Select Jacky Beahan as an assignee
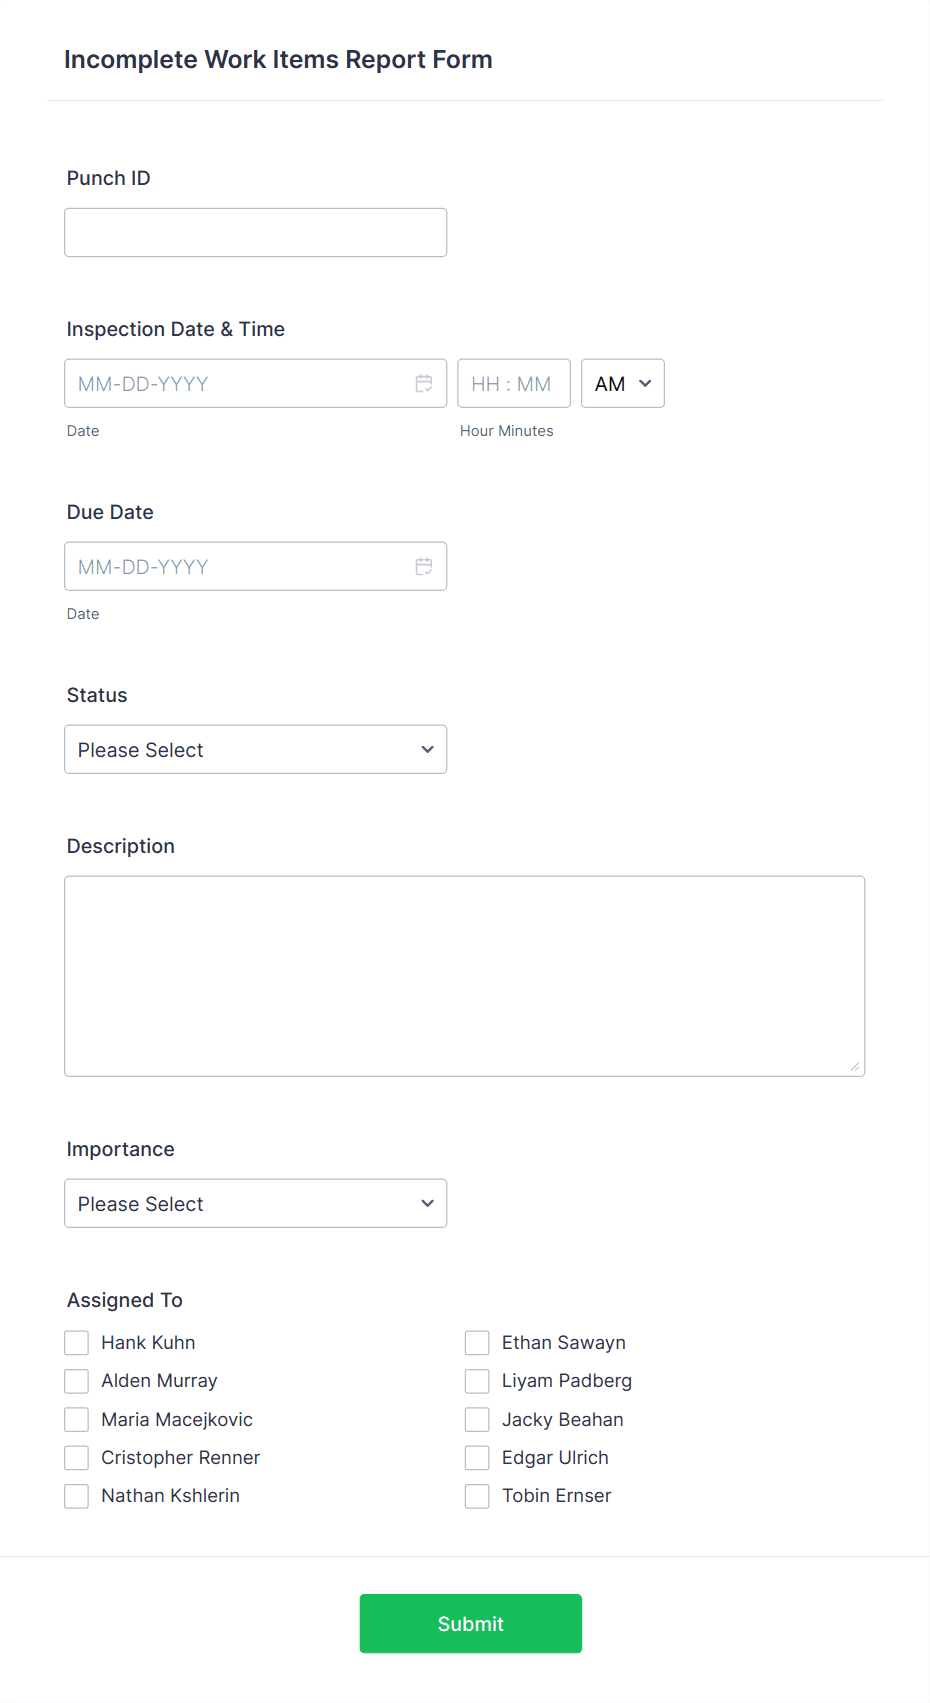The height and width of the screenshot is (1703, 930). [477, 1419]
